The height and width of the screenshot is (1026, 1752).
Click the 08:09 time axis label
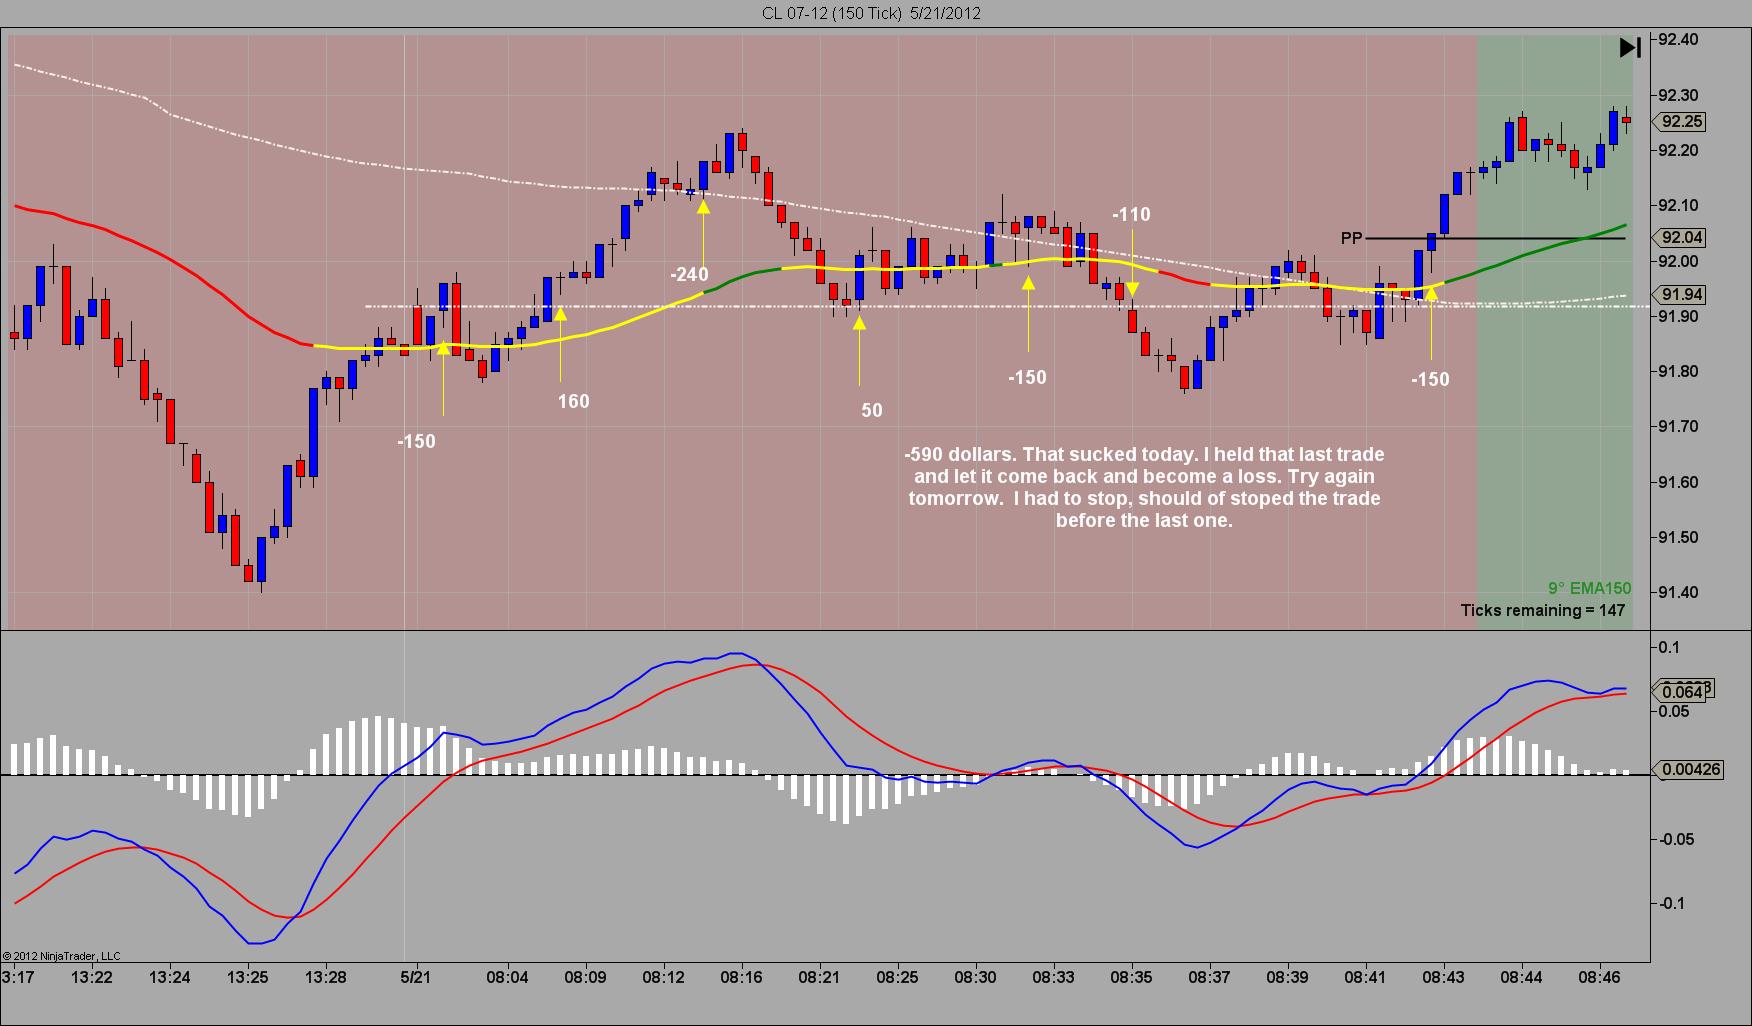click(585, 977)
